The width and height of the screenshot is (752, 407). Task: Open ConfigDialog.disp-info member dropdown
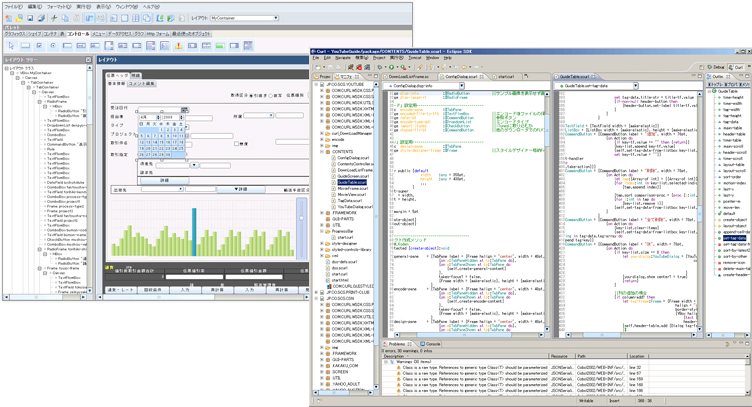click(x=462, y=86)
